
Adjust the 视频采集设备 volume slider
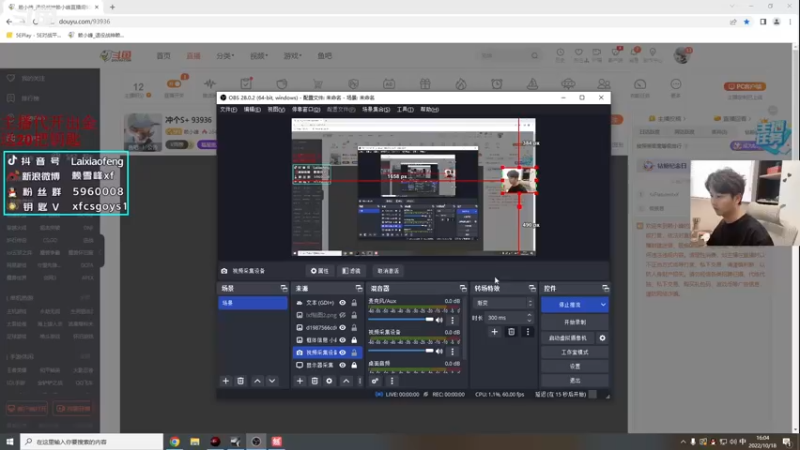pyautogui.click(x=401, y=351)
